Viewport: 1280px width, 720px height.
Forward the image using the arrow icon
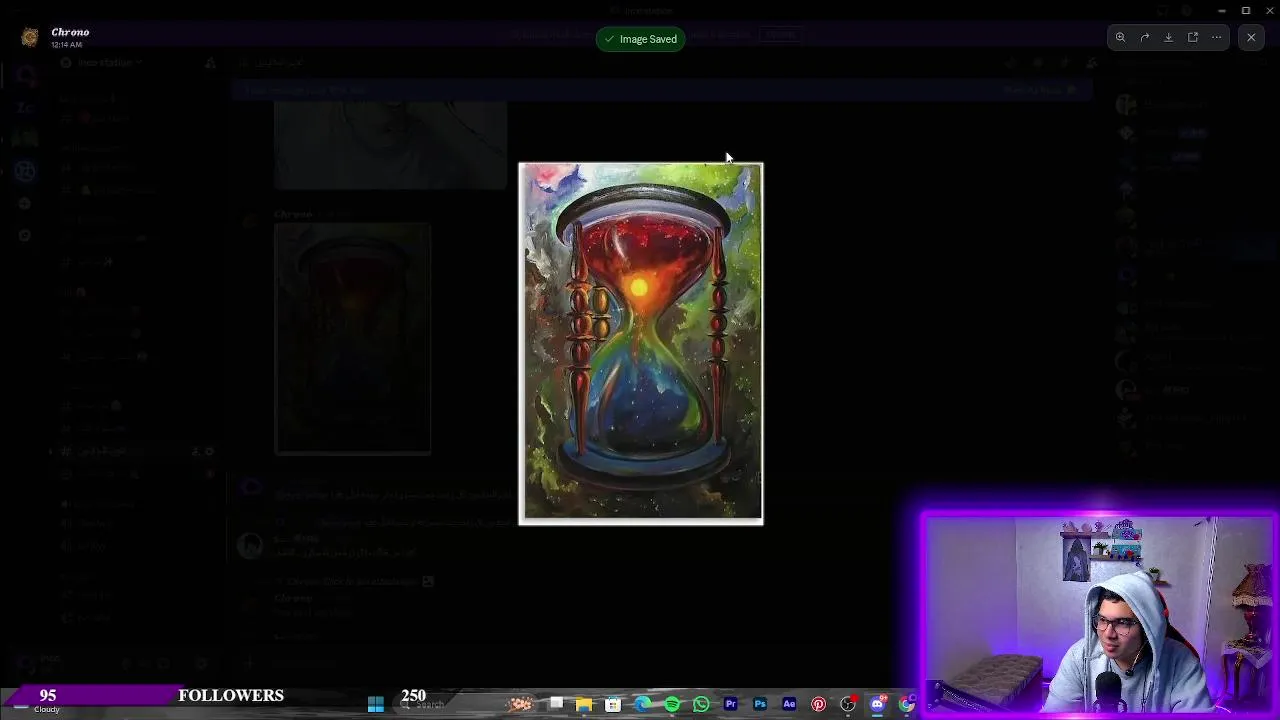(1145, 38)
